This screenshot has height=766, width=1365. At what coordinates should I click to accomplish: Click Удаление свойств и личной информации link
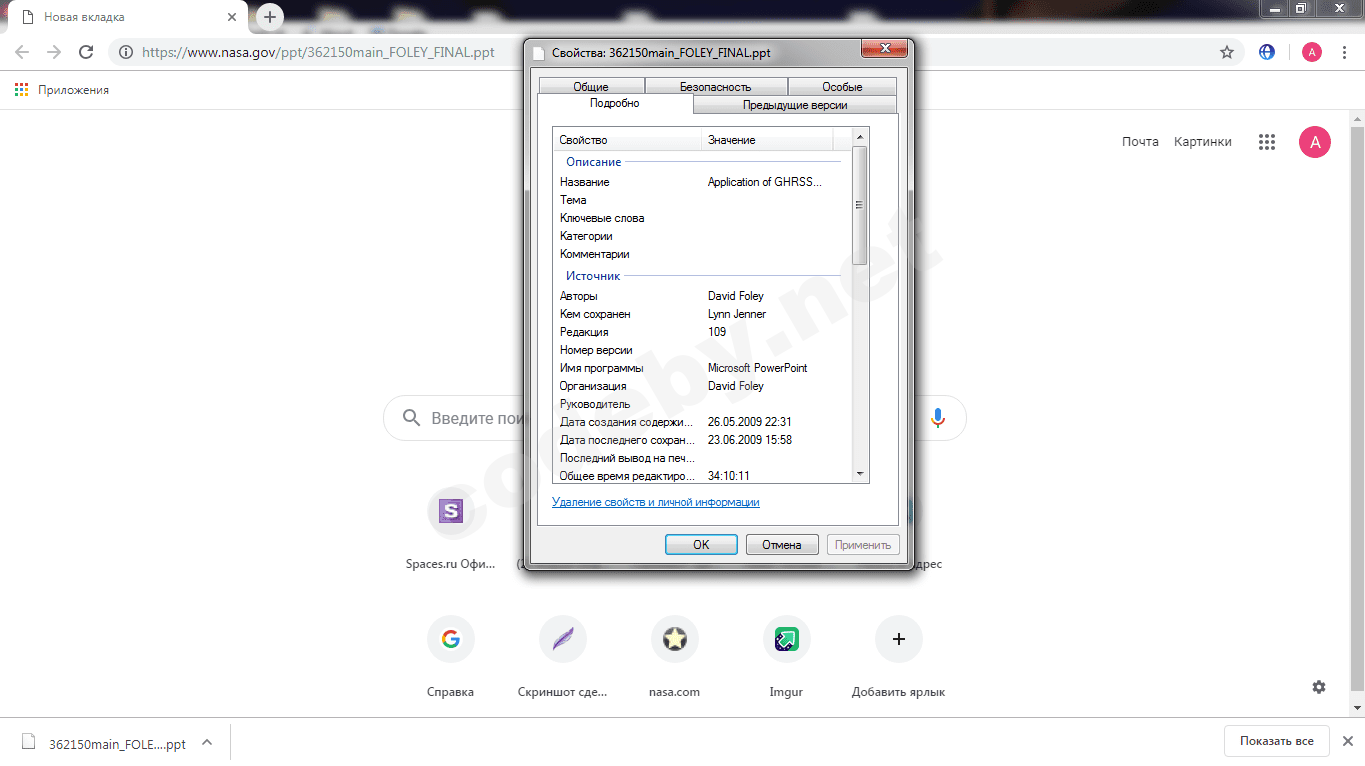655,502
